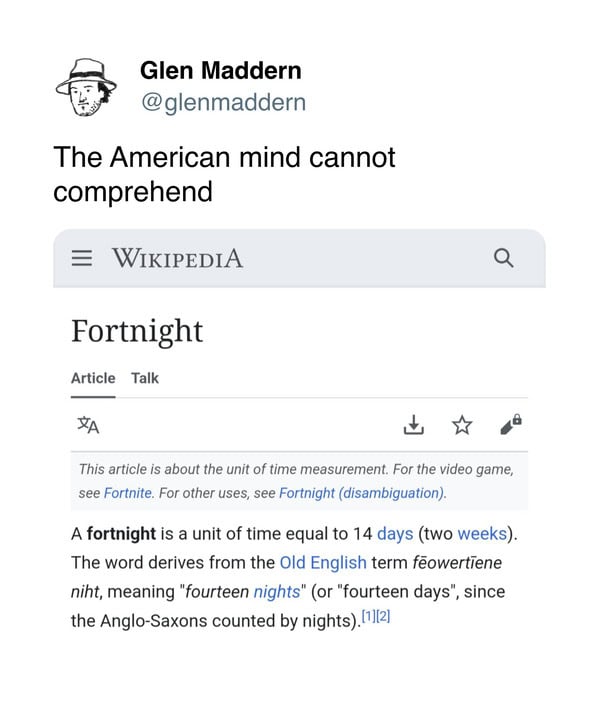Open the language translation icon
The image size is (599, 709).
pyautogui.click(x=88, y=425)
